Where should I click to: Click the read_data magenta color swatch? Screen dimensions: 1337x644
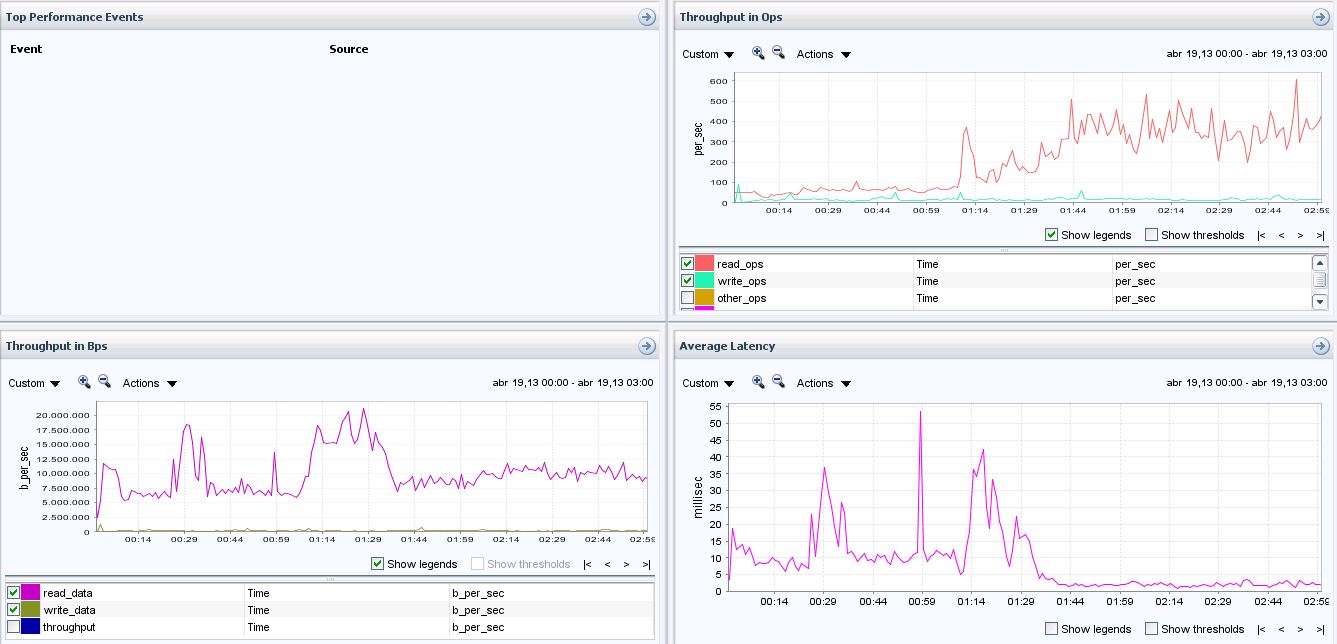(x=31, y=593)
